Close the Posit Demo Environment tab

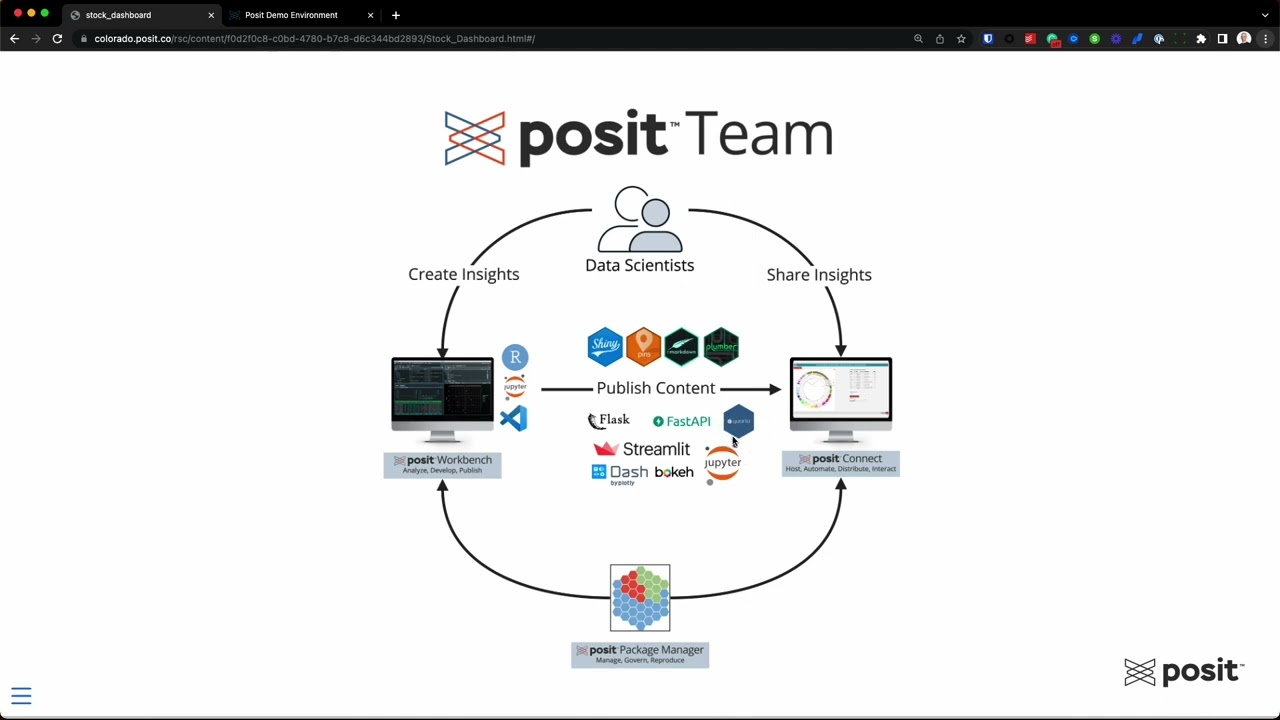[x=370, y=15]
